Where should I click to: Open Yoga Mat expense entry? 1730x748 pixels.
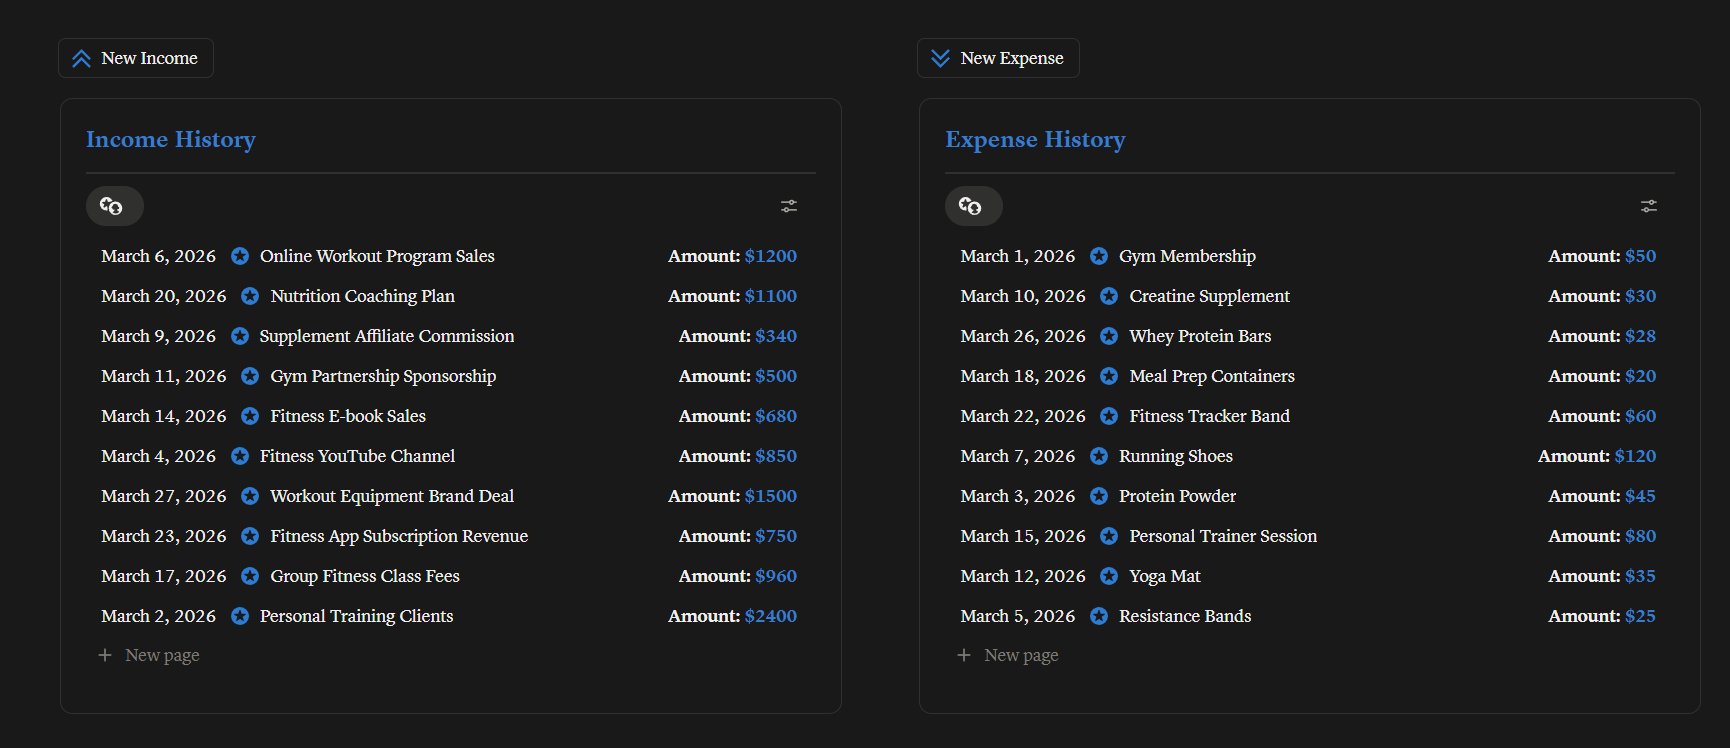click(x=1165, y=576)
